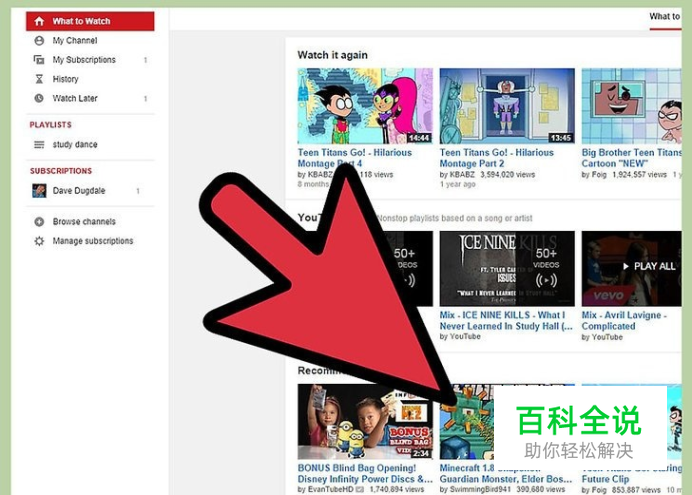Select the What to Watch tab at top right
Viewport: 692px width, 495px height.
(x=665, y=17)
